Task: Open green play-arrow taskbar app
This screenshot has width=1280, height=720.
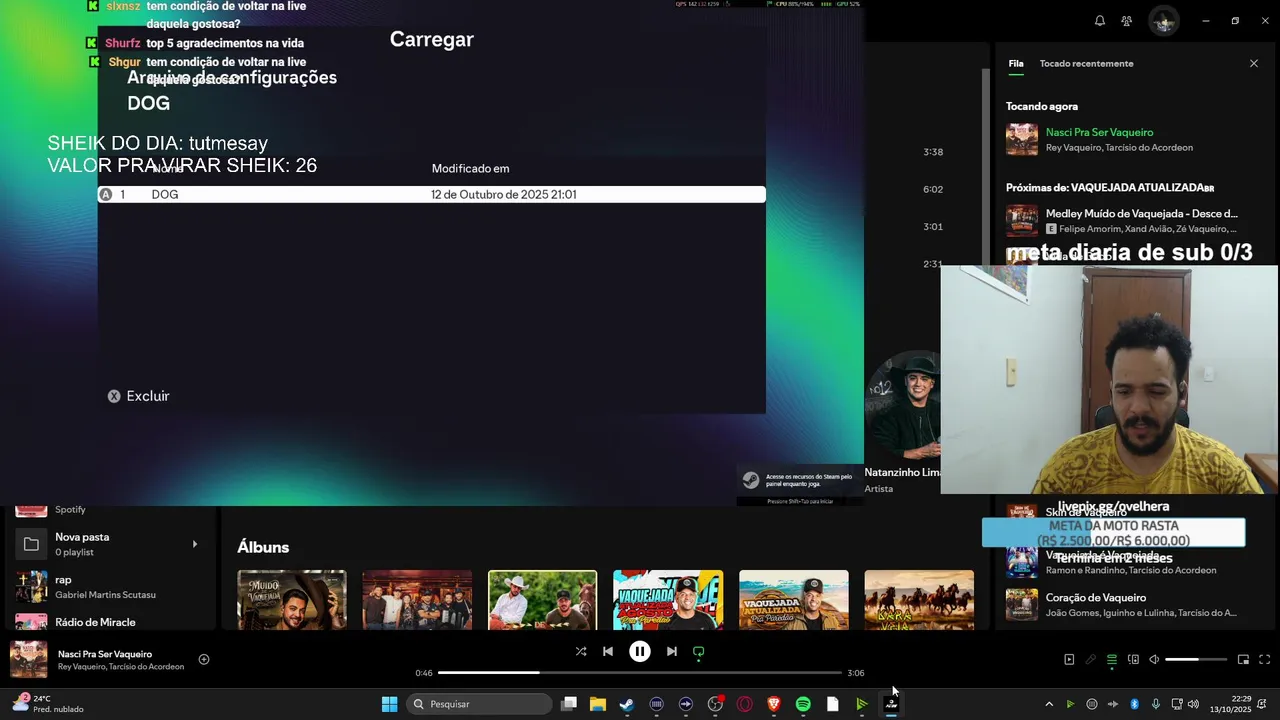Action: click(861, 704)
